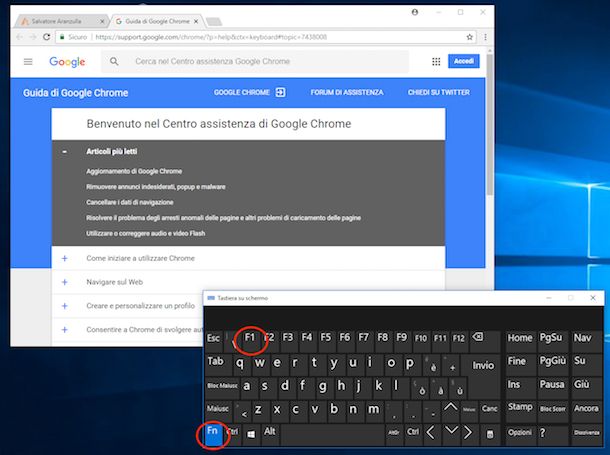This screenshot has height=455, width=610.
Task: Click the search magnifier icon
Action: coord(114,61)
